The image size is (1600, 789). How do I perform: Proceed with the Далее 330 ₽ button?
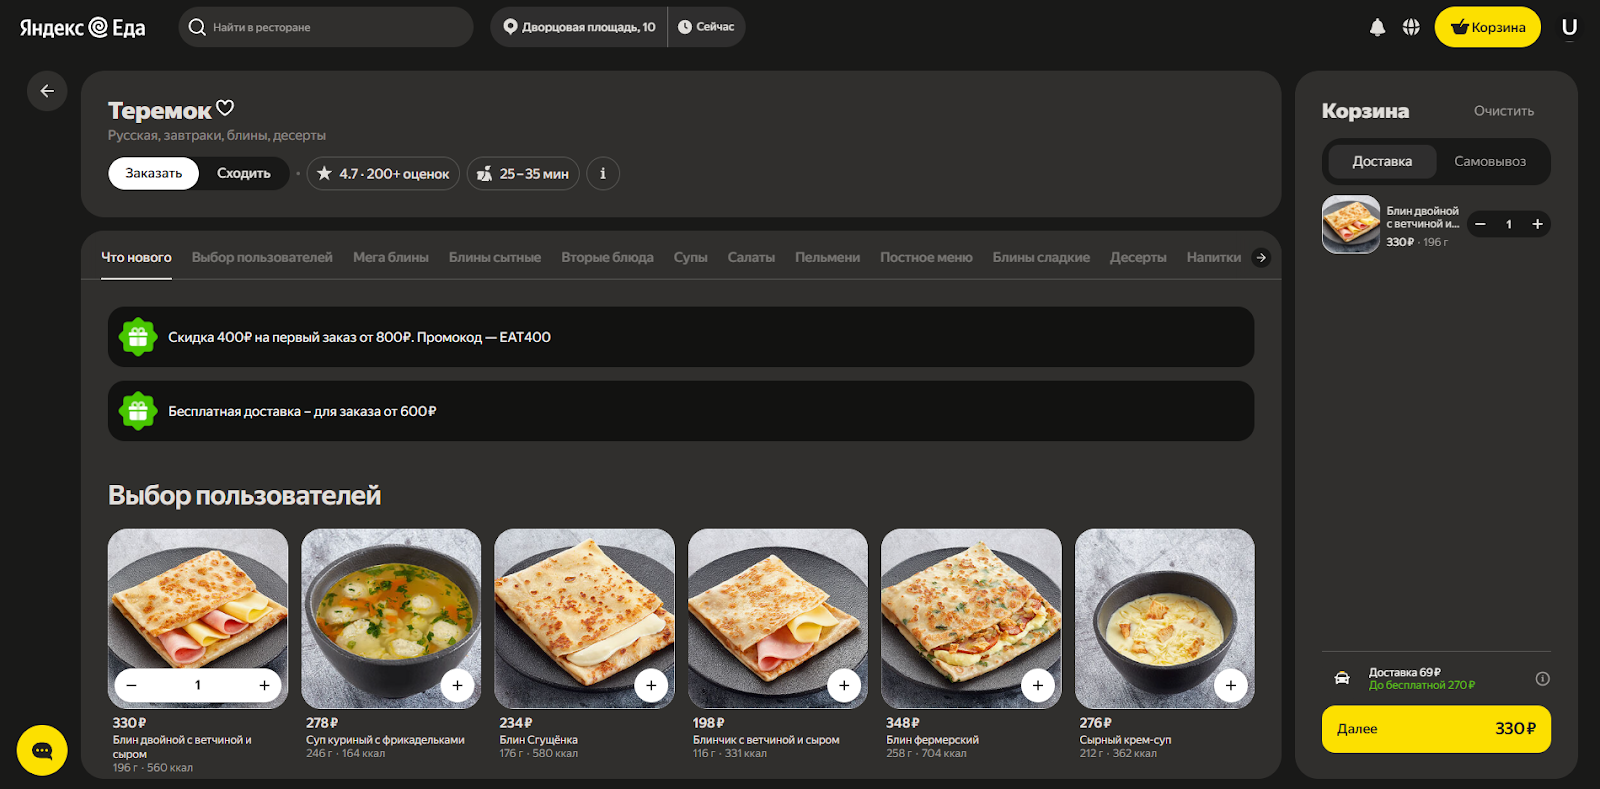tap(1436, 729)
